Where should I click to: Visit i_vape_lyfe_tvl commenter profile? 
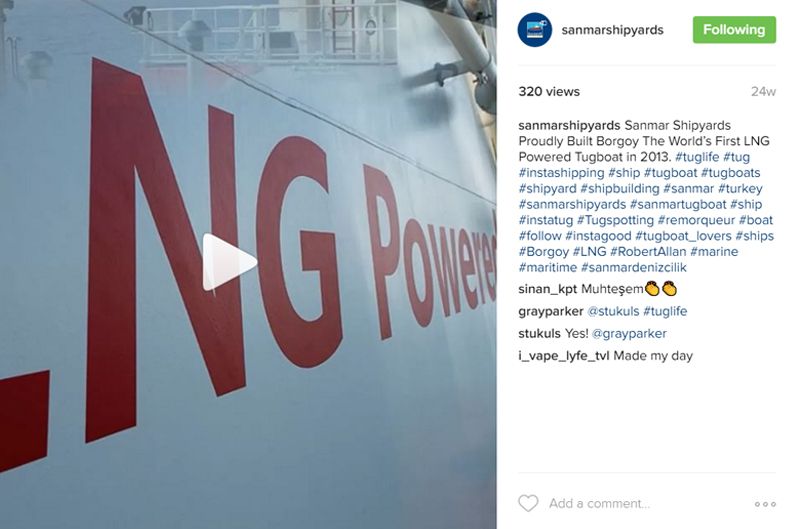(564, 356)
